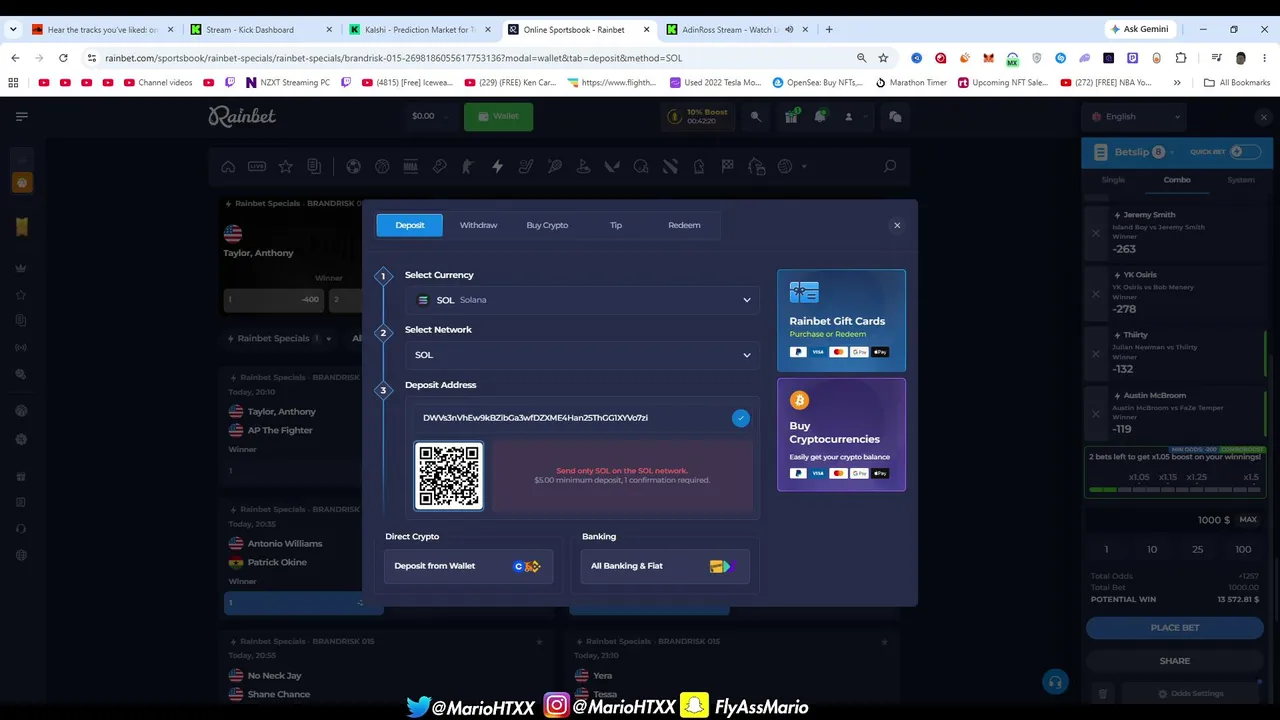This screenshot has width=1280, height=720.
Task: Switch the betslip to the System tab
Action: (1241, 180)
